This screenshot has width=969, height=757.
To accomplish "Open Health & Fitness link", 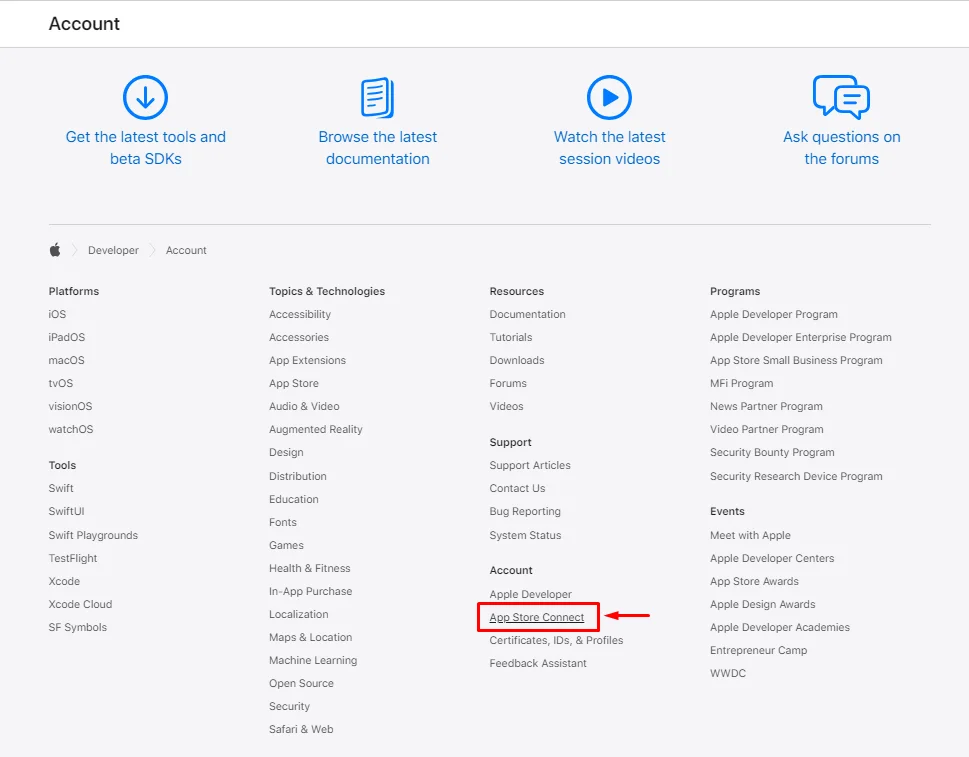I will coord(310,568).
